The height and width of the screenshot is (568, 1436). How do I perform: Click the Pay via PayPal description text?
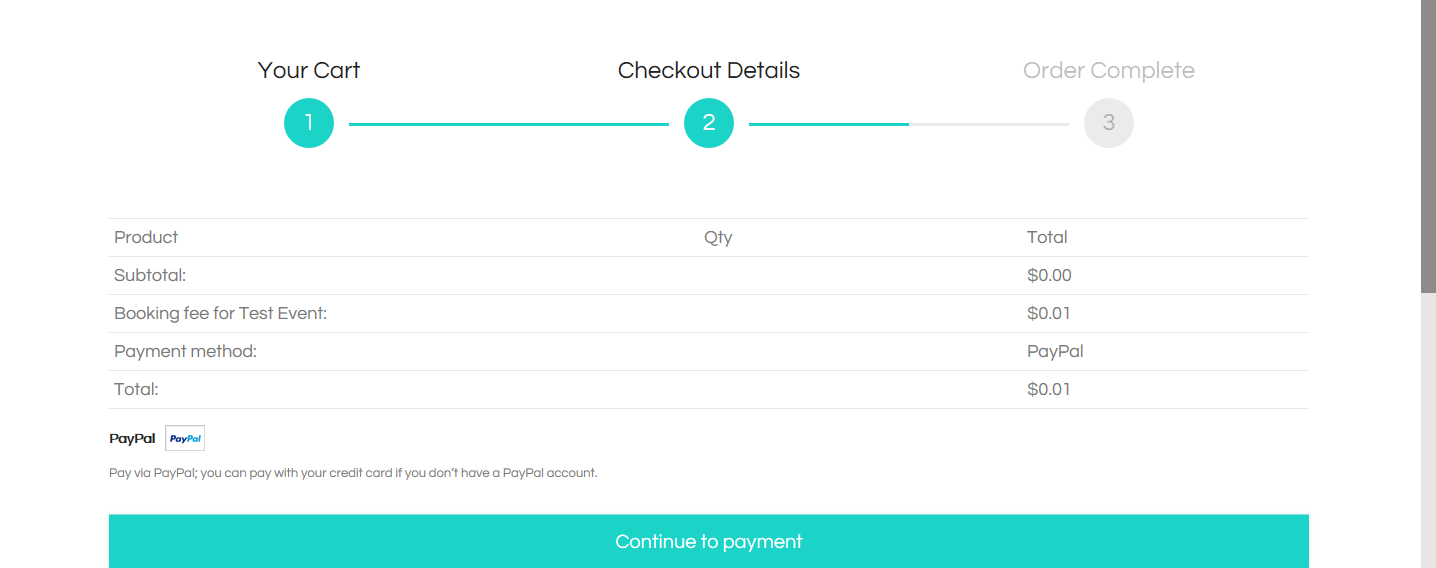click(353, 473)
